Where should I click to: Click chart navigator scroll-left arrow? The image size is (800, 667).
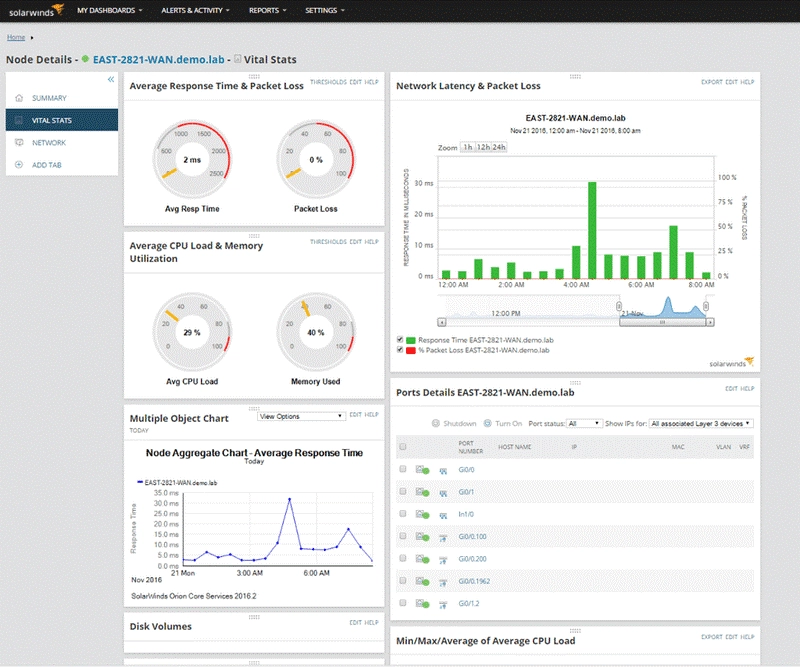[x=442, y=322]
